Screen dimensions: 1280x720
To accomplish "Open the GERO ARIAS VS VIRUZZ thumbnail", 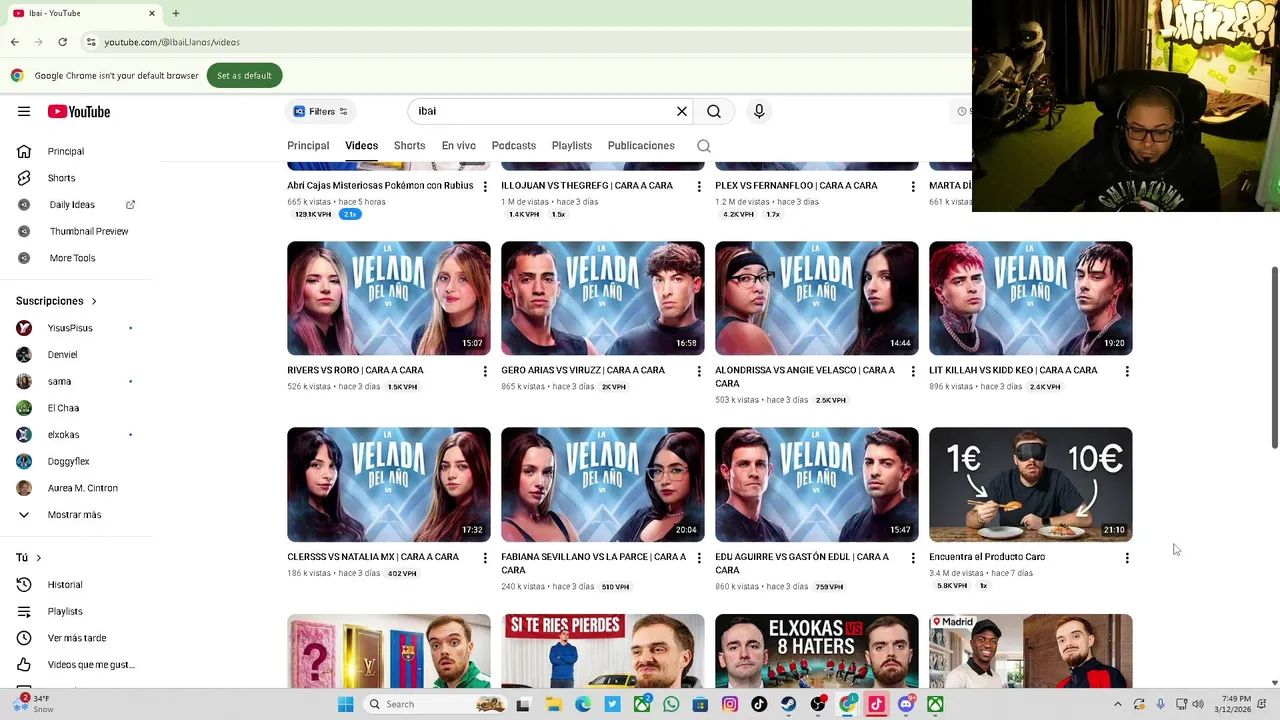I will (x=603, y=298).
